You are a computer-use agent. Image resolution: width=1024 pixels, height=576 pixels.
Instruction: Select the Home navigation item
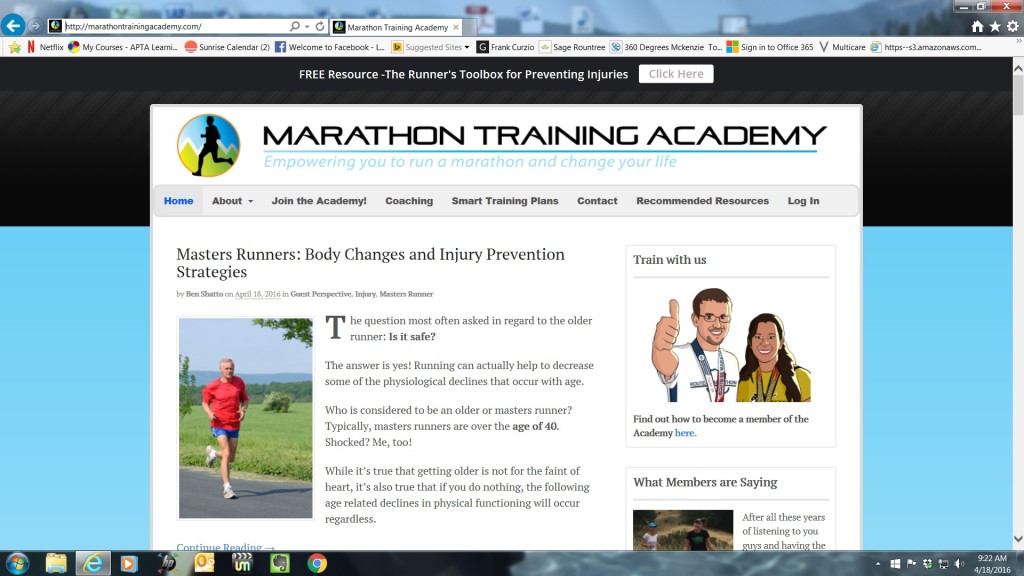178,200
